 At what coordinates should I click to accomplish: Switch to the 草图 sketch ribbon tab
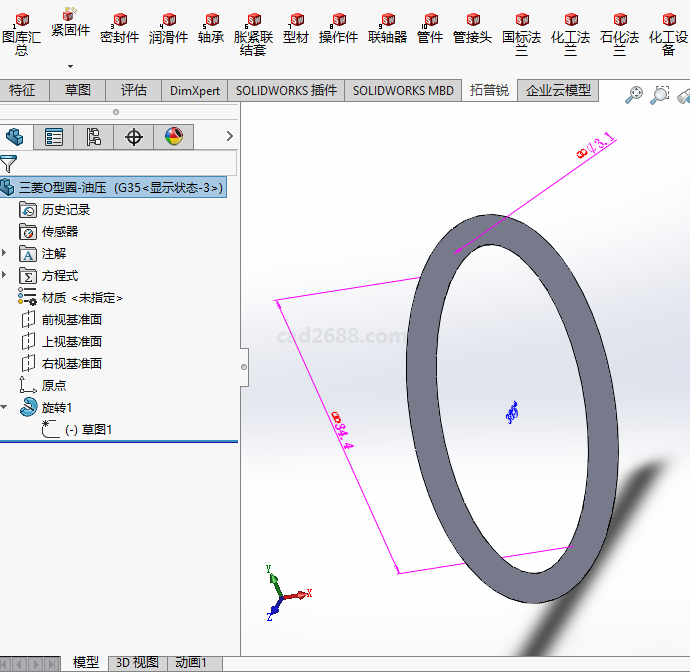coord(78,90)
